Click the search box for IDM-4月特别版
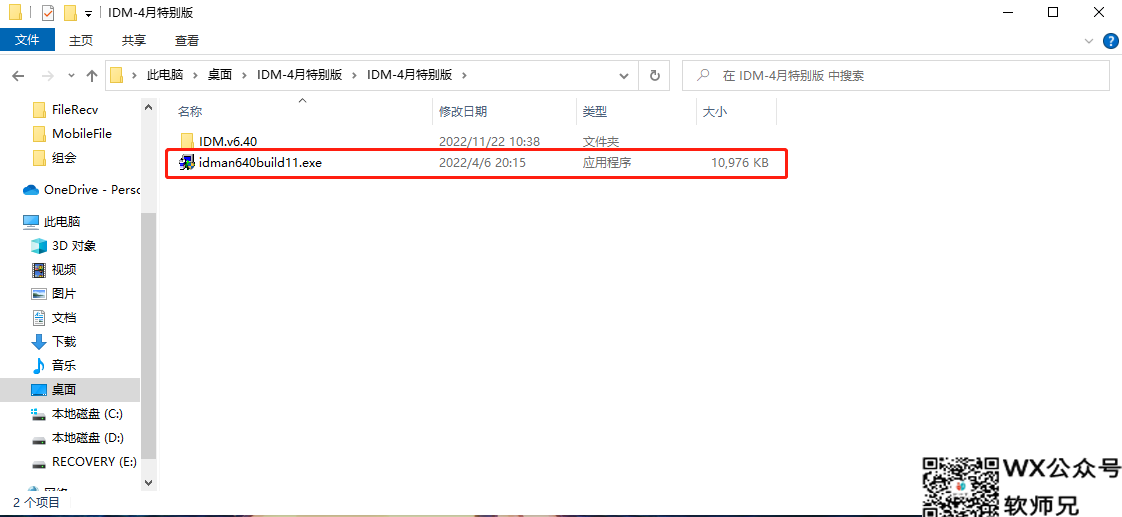Screen dimensions: 1122x517 tap(894, 75)
